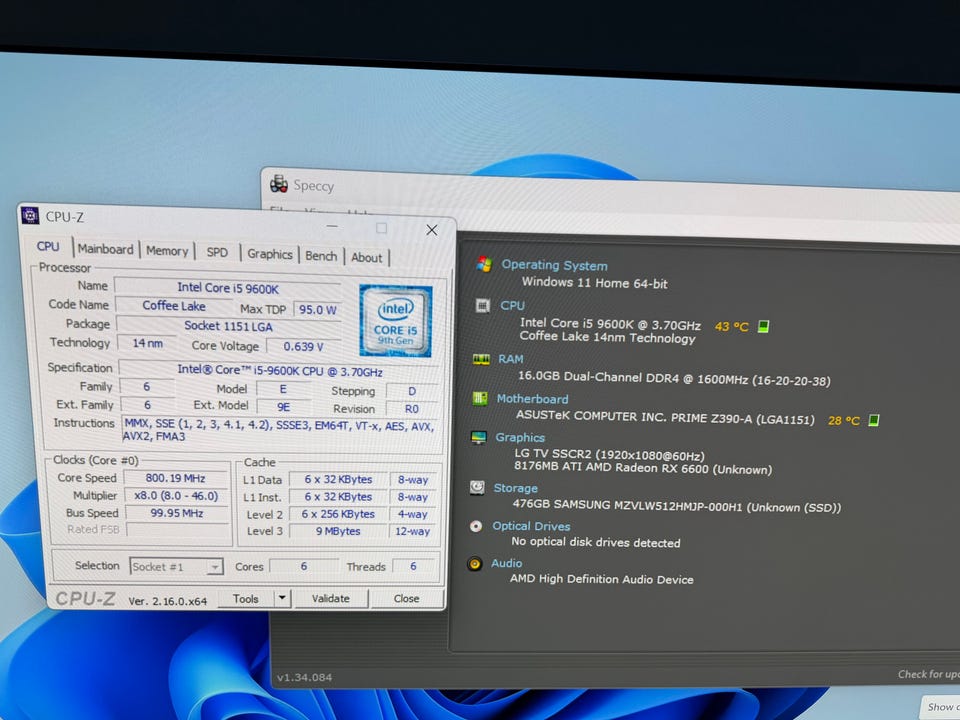This screenshot has height=720, width=960.
Task: Click the Revision value R0
Action: pyautogui.click(x=412, y=408)
